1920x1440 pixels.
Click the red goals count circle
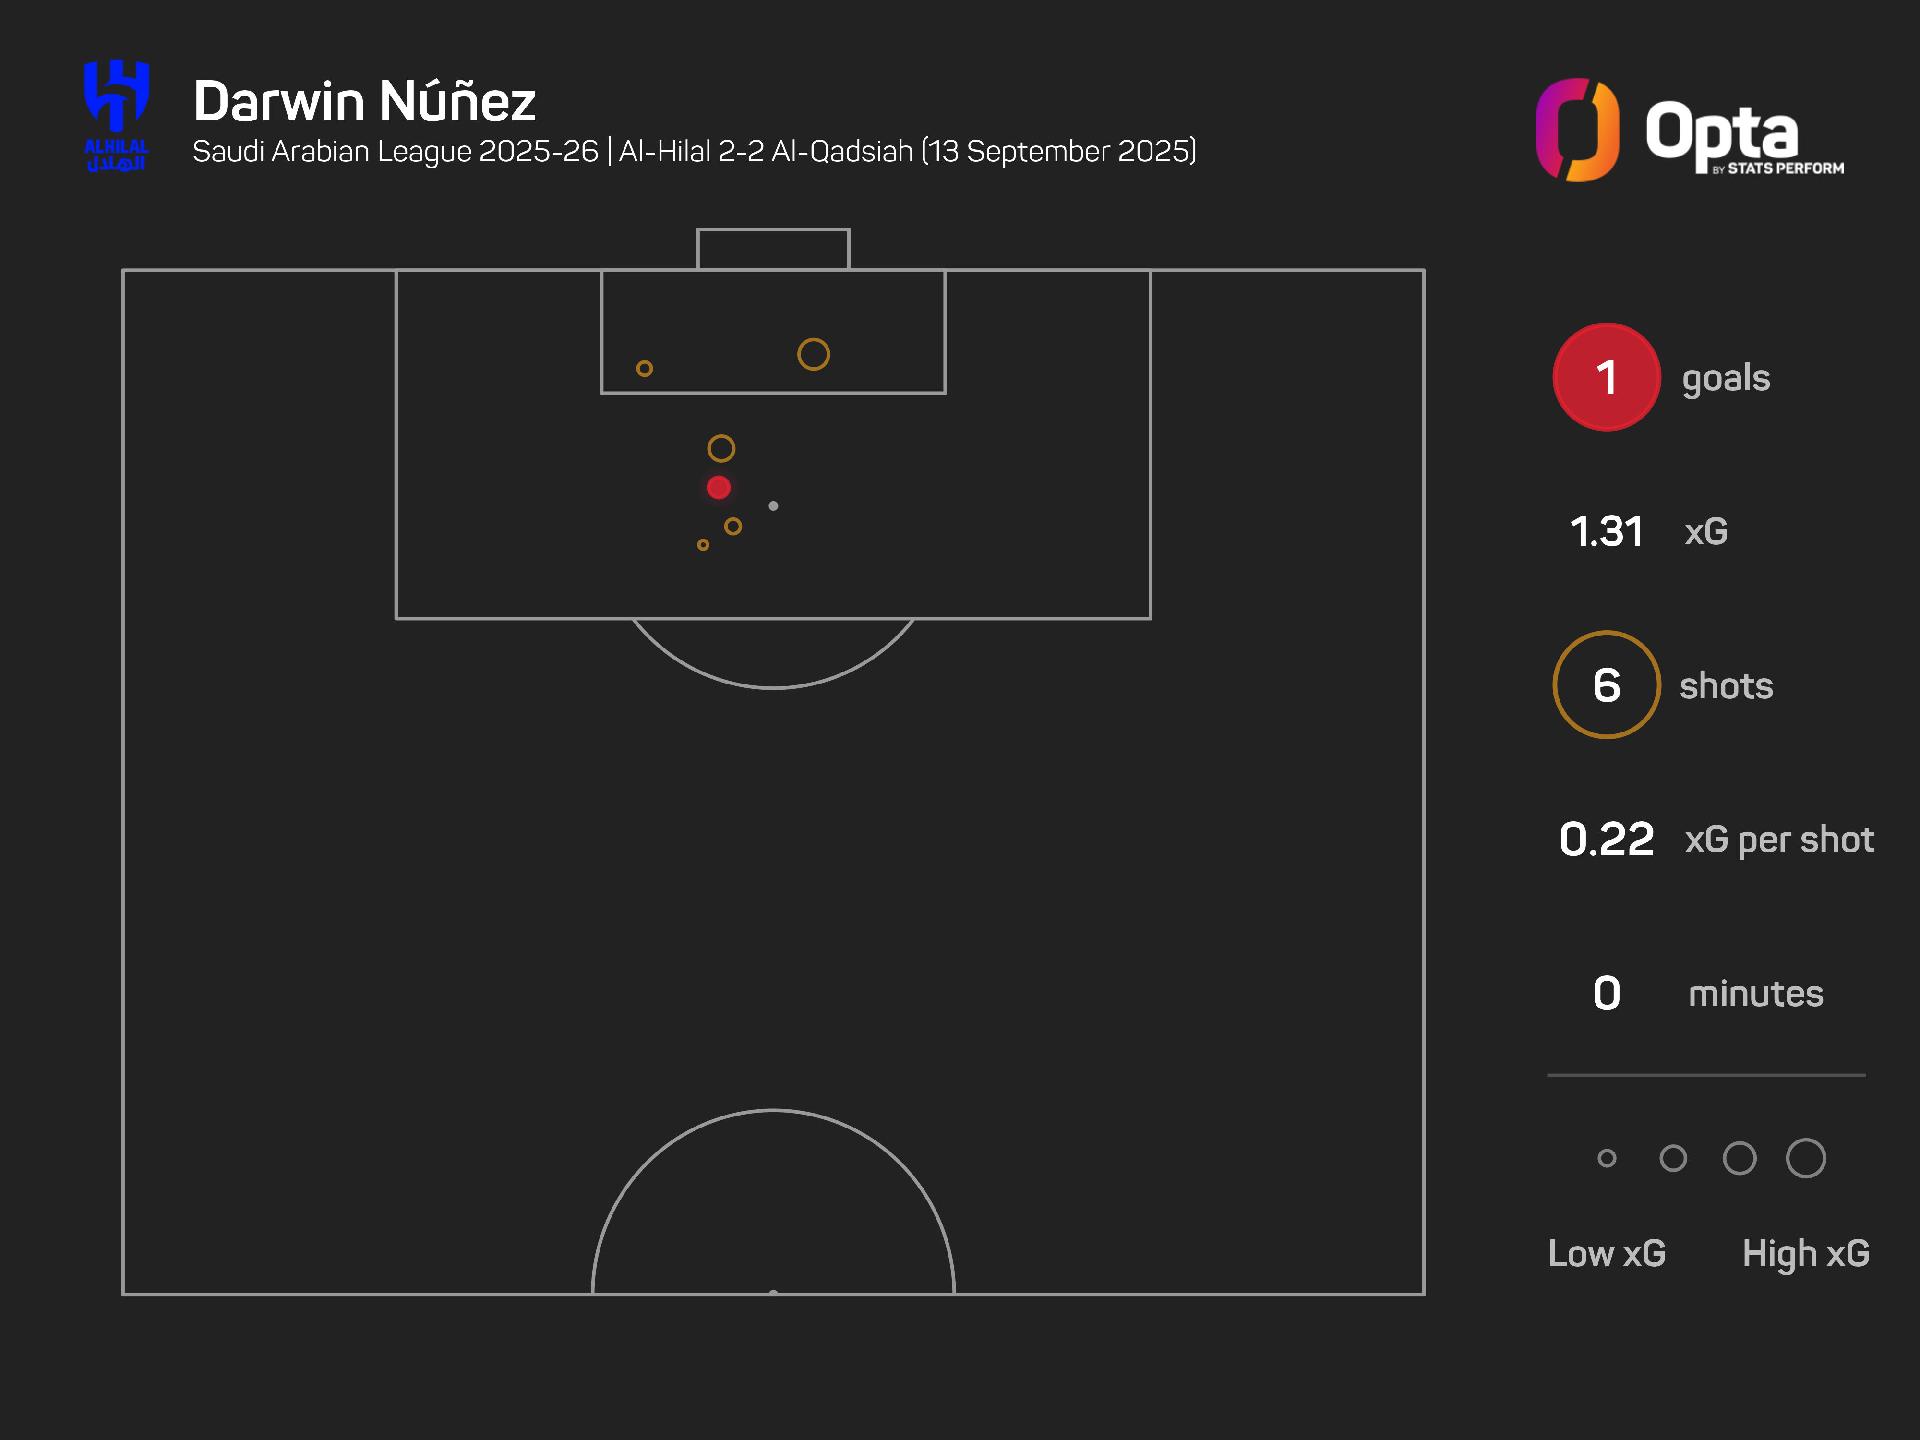(x=1606, y=377)
